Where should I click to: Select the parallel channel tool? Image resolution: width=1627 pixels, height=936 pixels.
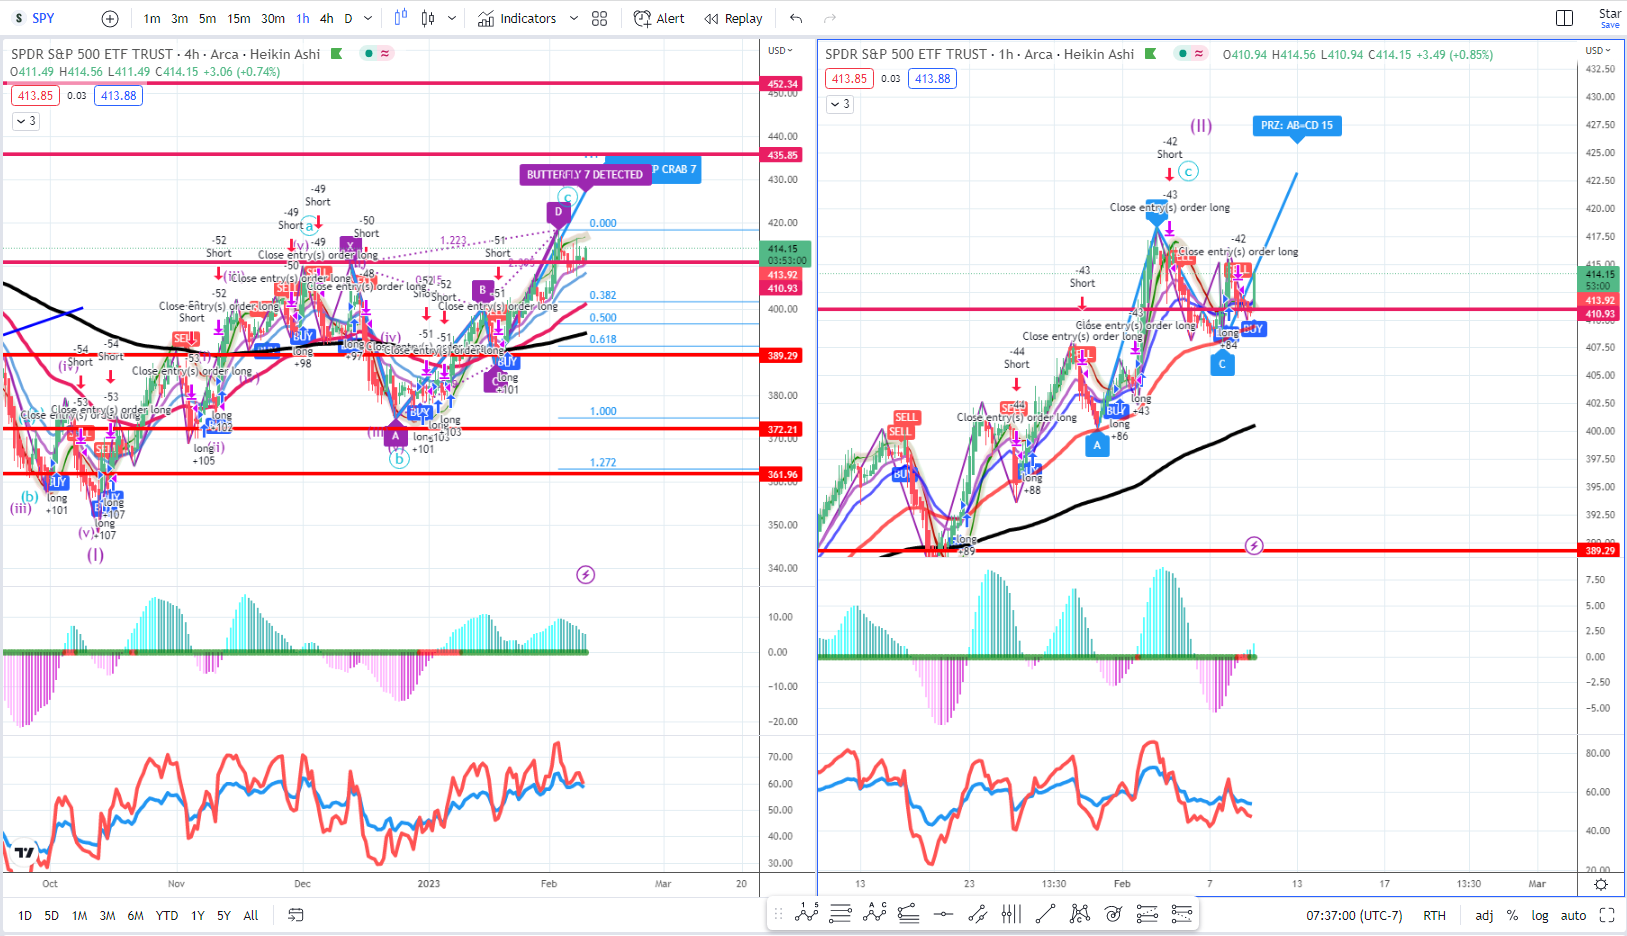pyautogui.click(x=978, y=913)
